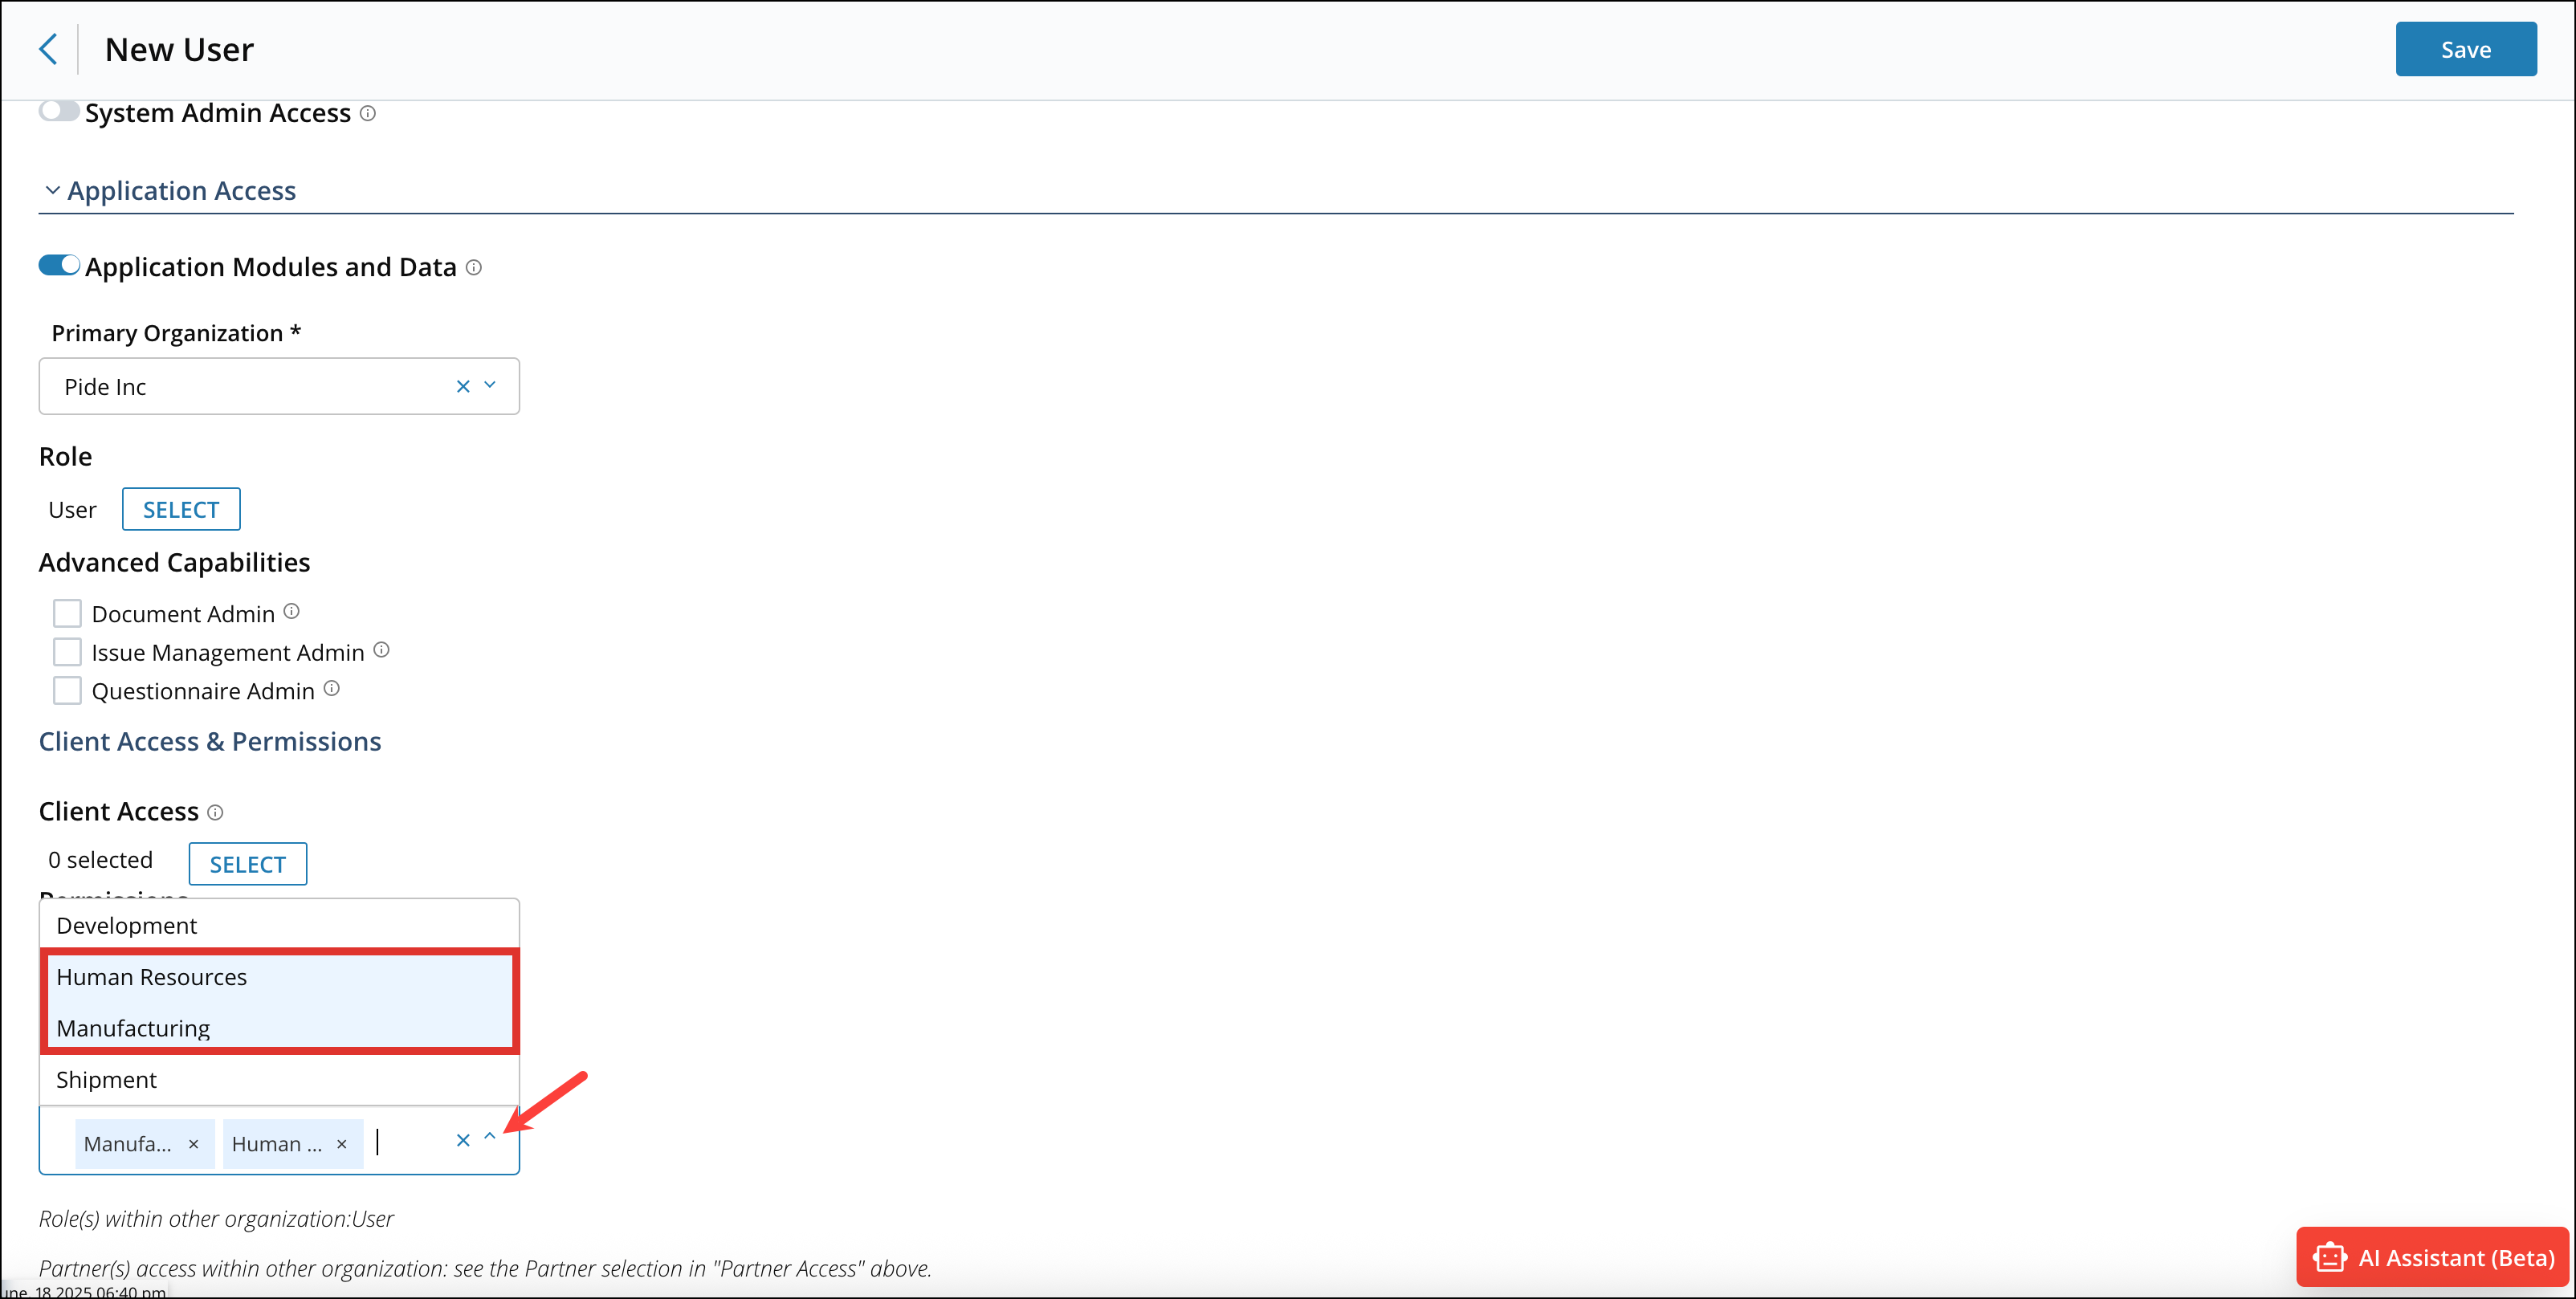Viewport: 2576px width, 1299px height.
Task: Choose Development from the dropdown list
Action: (279, 925)
